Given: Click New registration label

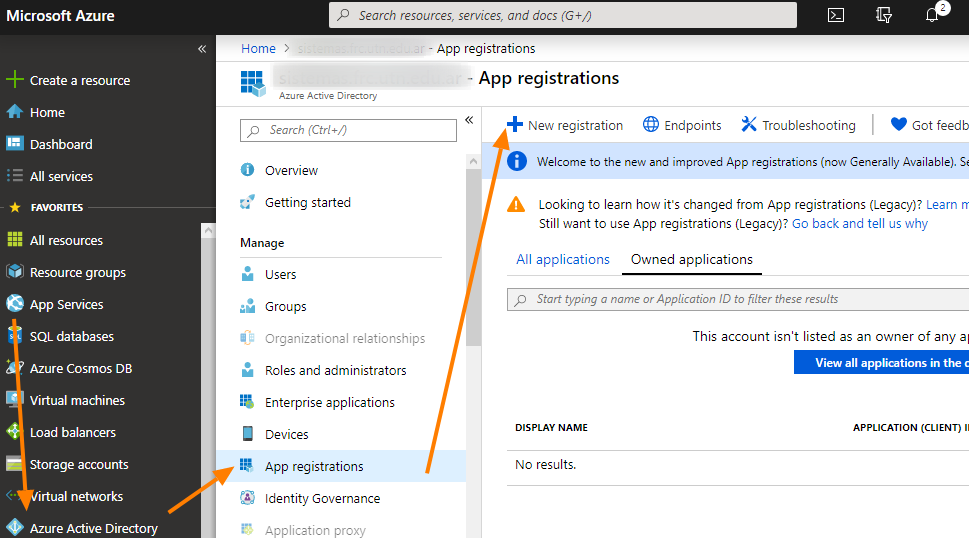Looking at the screenshot, I should pos(575,125).
